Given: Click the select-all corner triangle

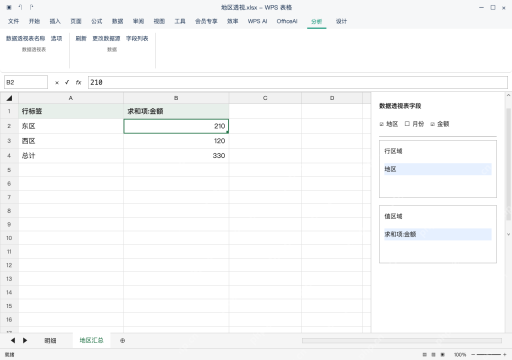Looking at the screenshot, I should (9, 98).
